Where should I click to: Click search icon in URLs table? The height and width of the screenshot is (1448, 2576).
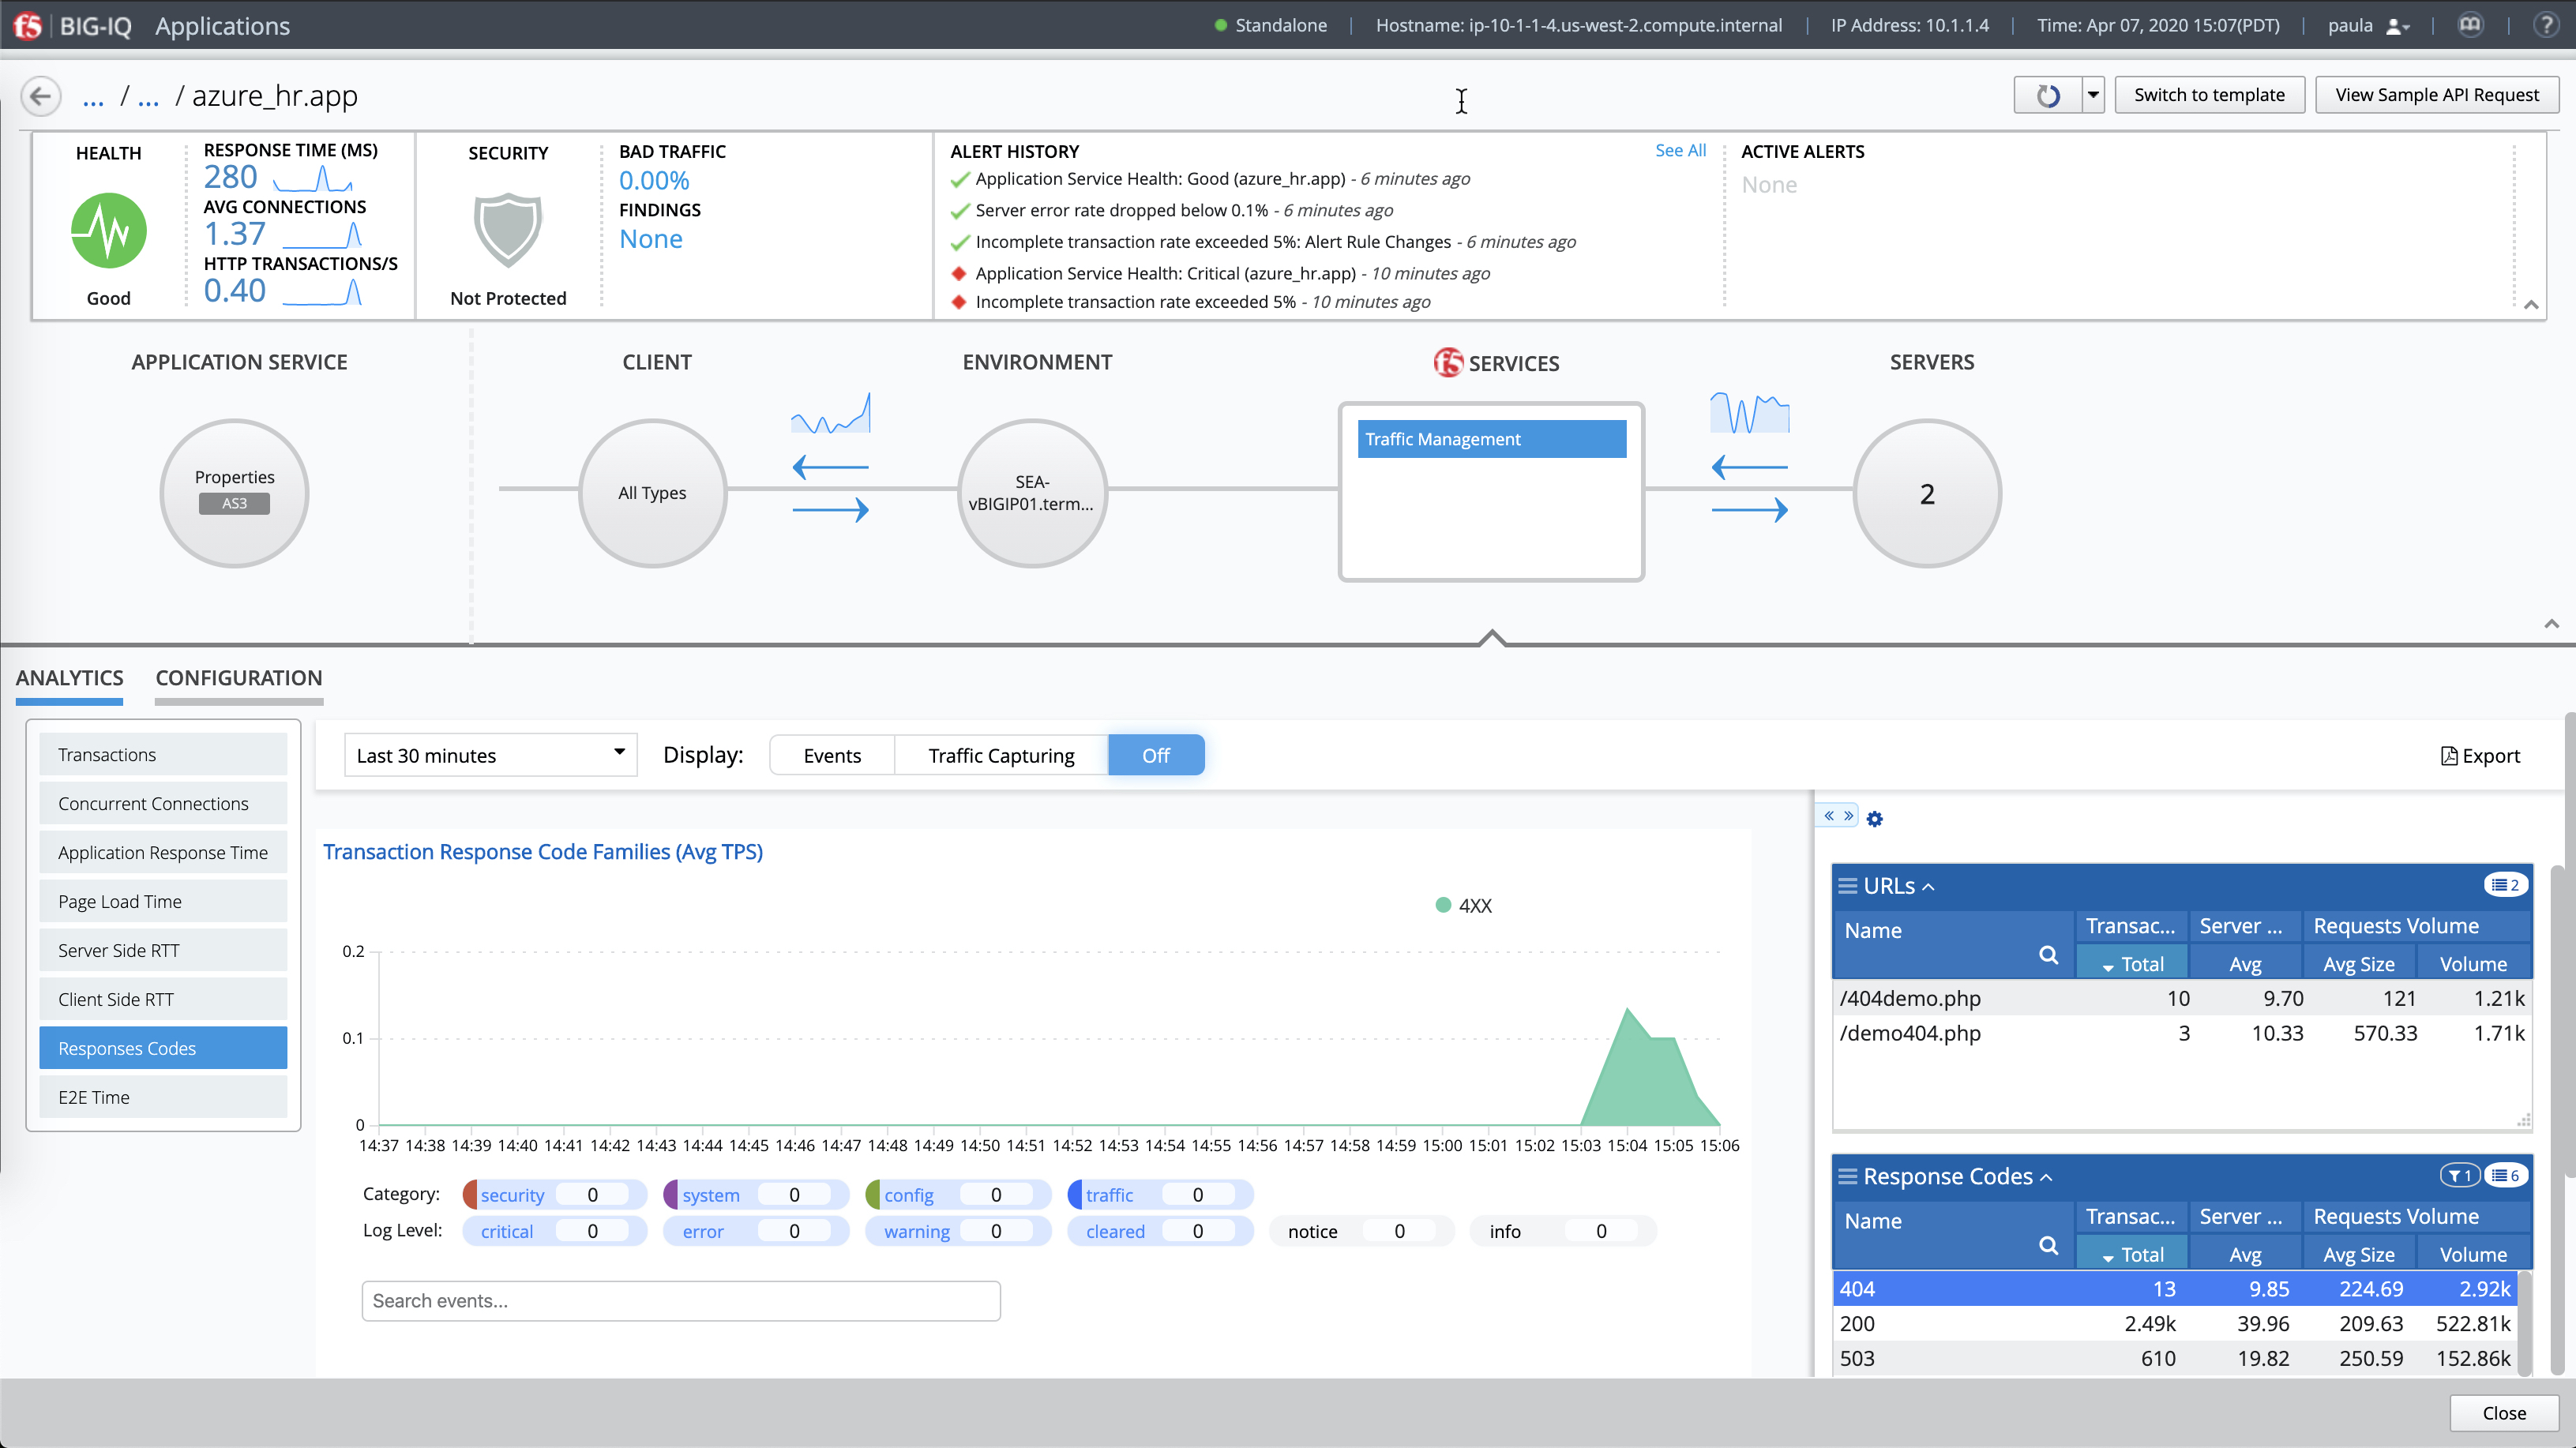click(x=2048, y=955)
